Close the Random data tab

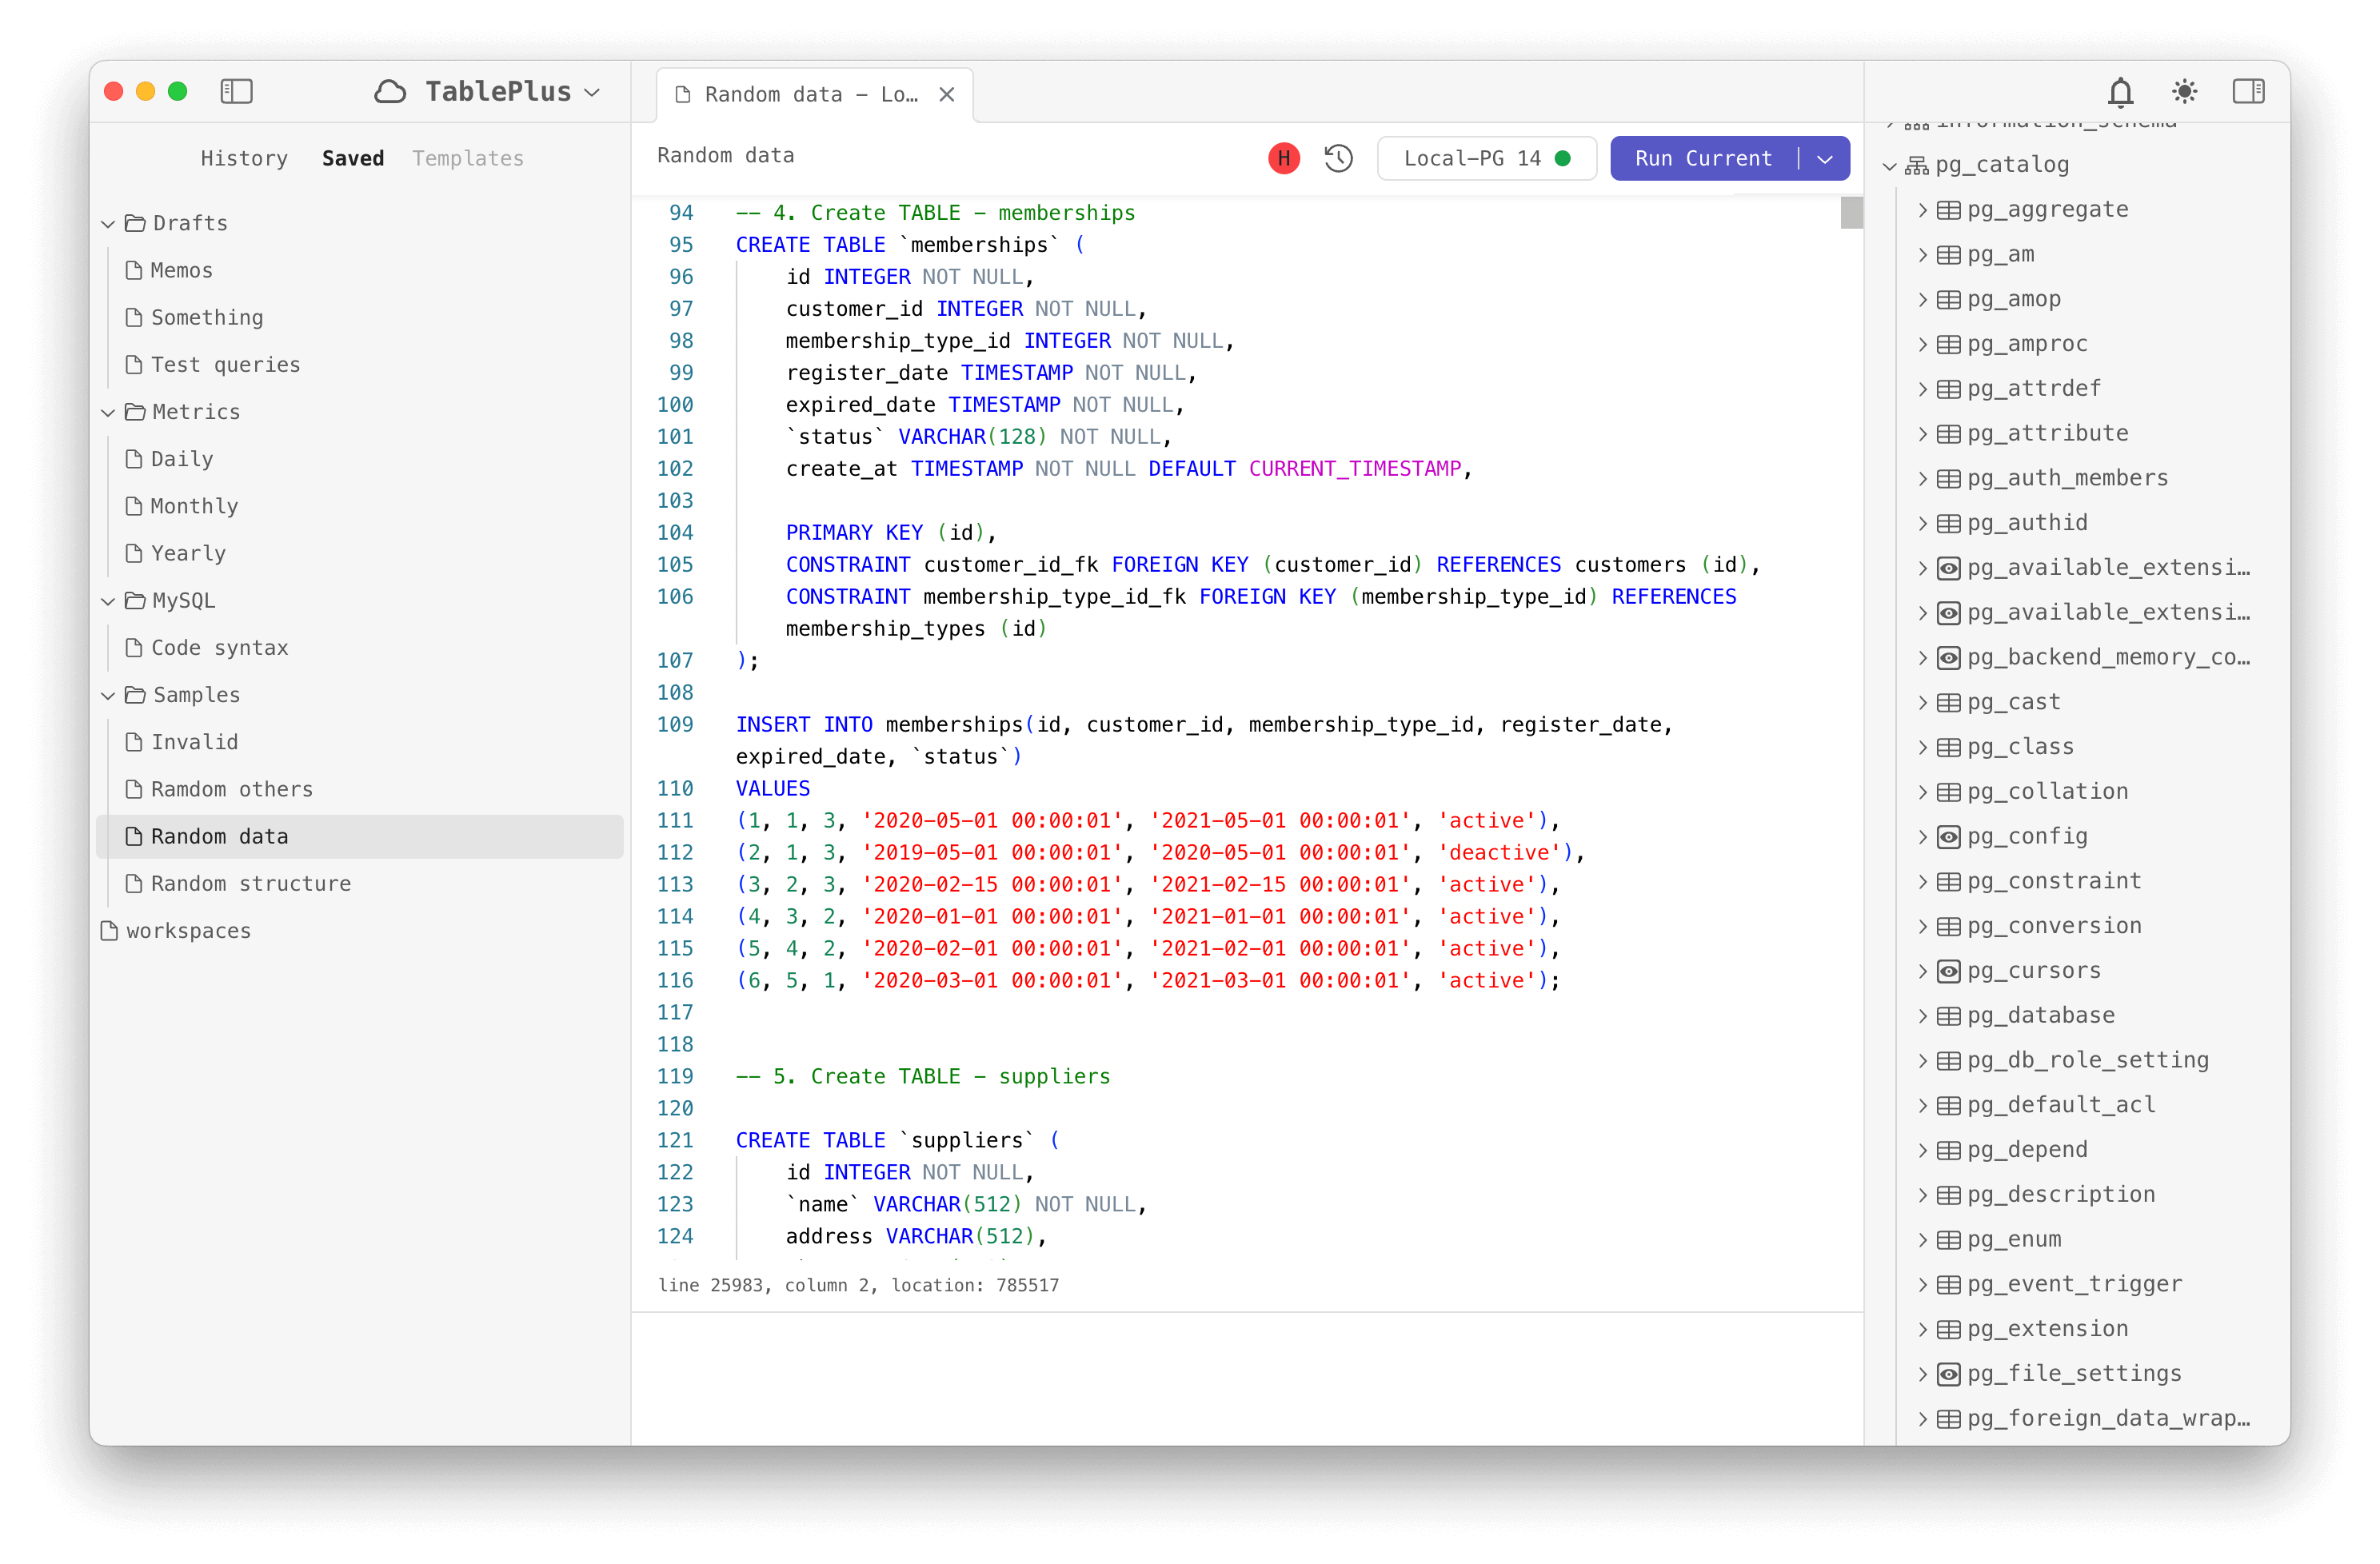click(x=946, y=94)
